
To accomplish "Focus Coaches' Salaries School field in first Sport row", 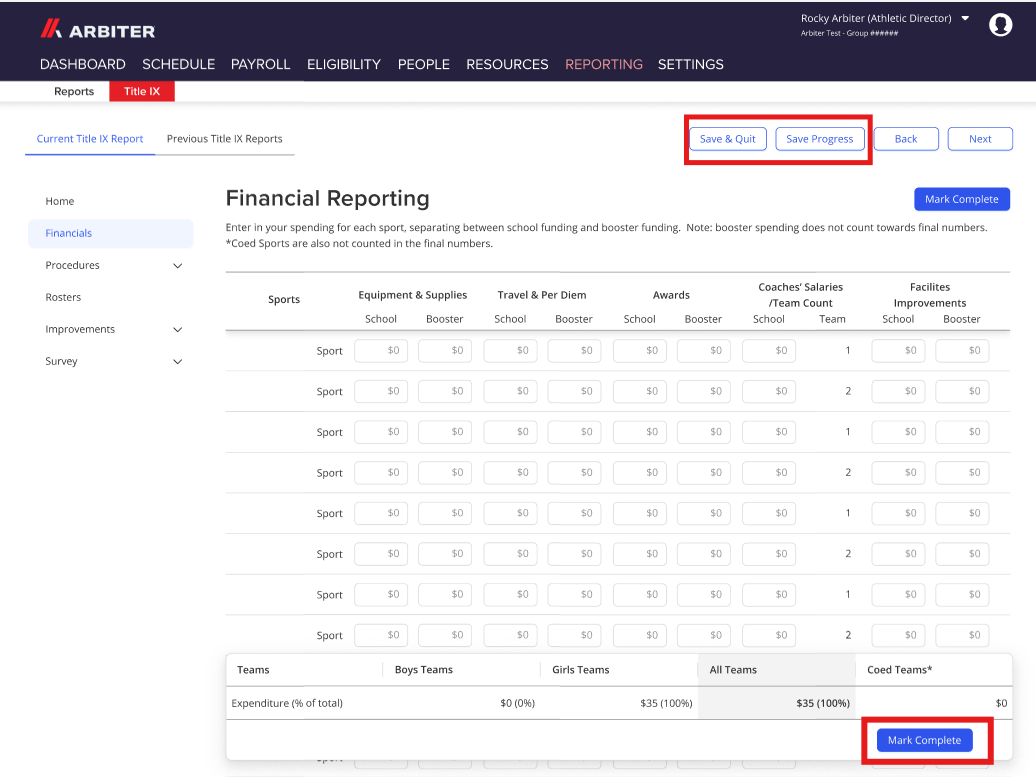I will (769, 350).
